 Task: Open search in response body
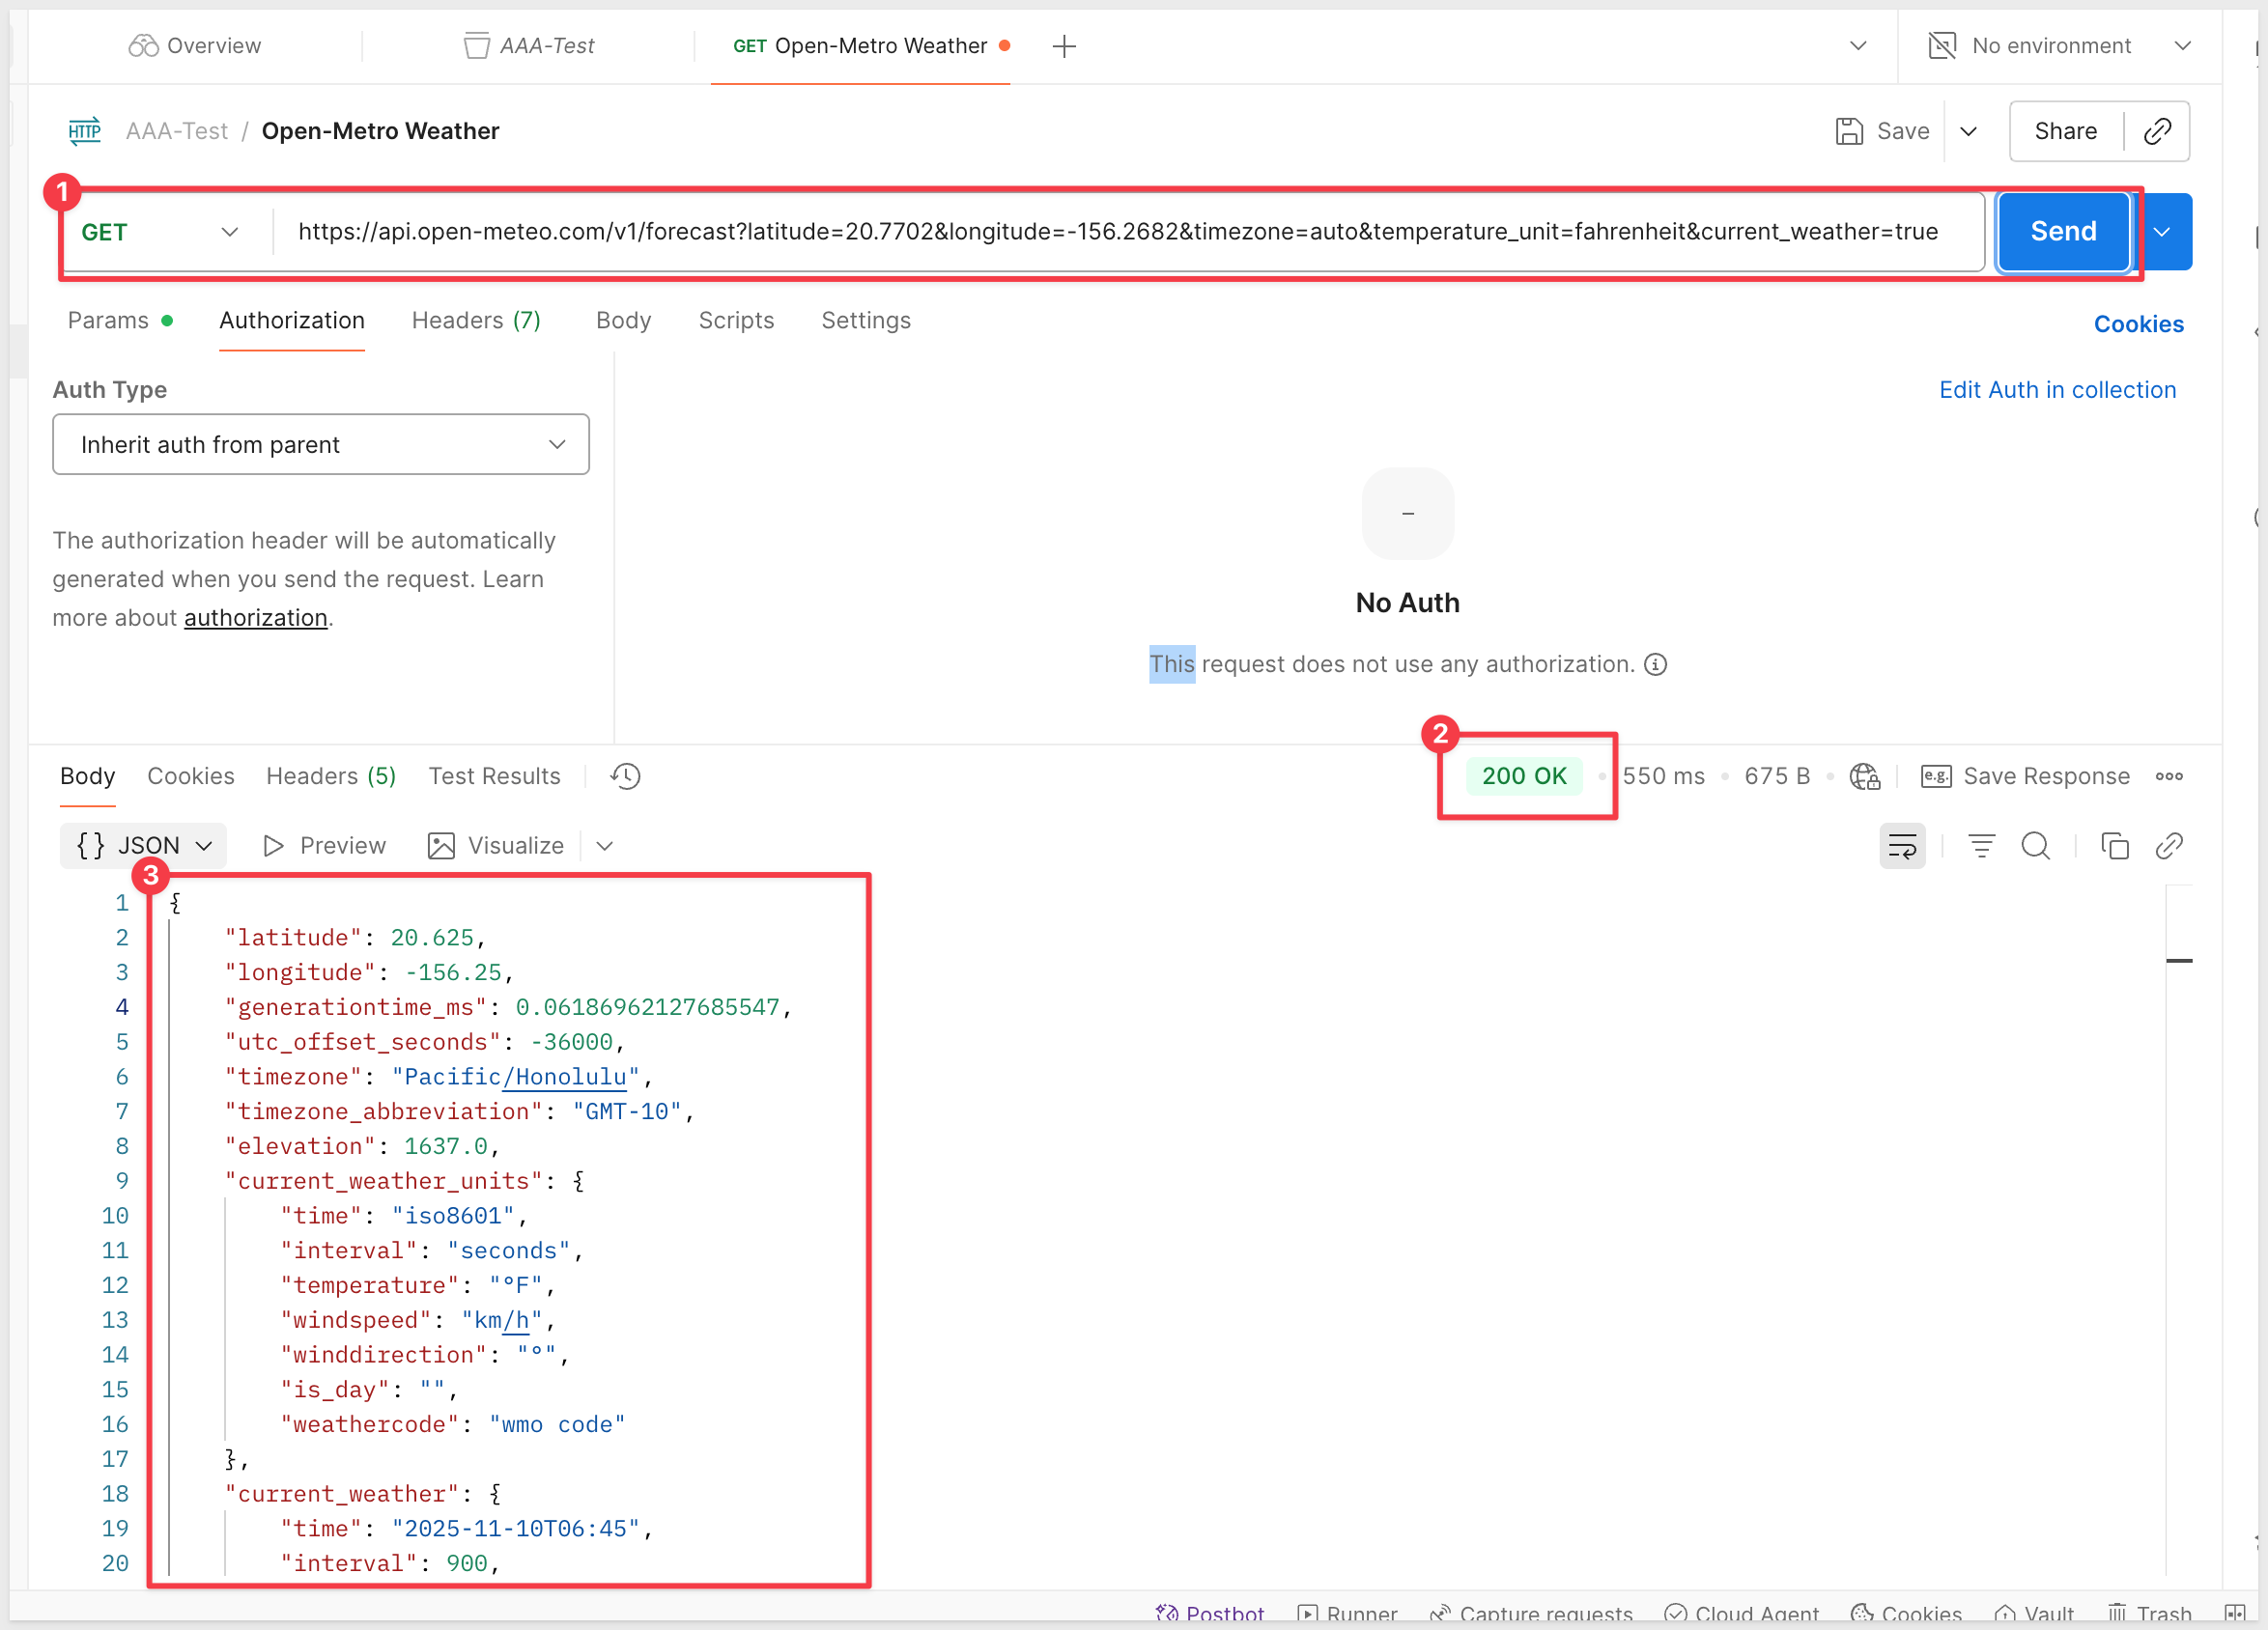(2035, 846)
